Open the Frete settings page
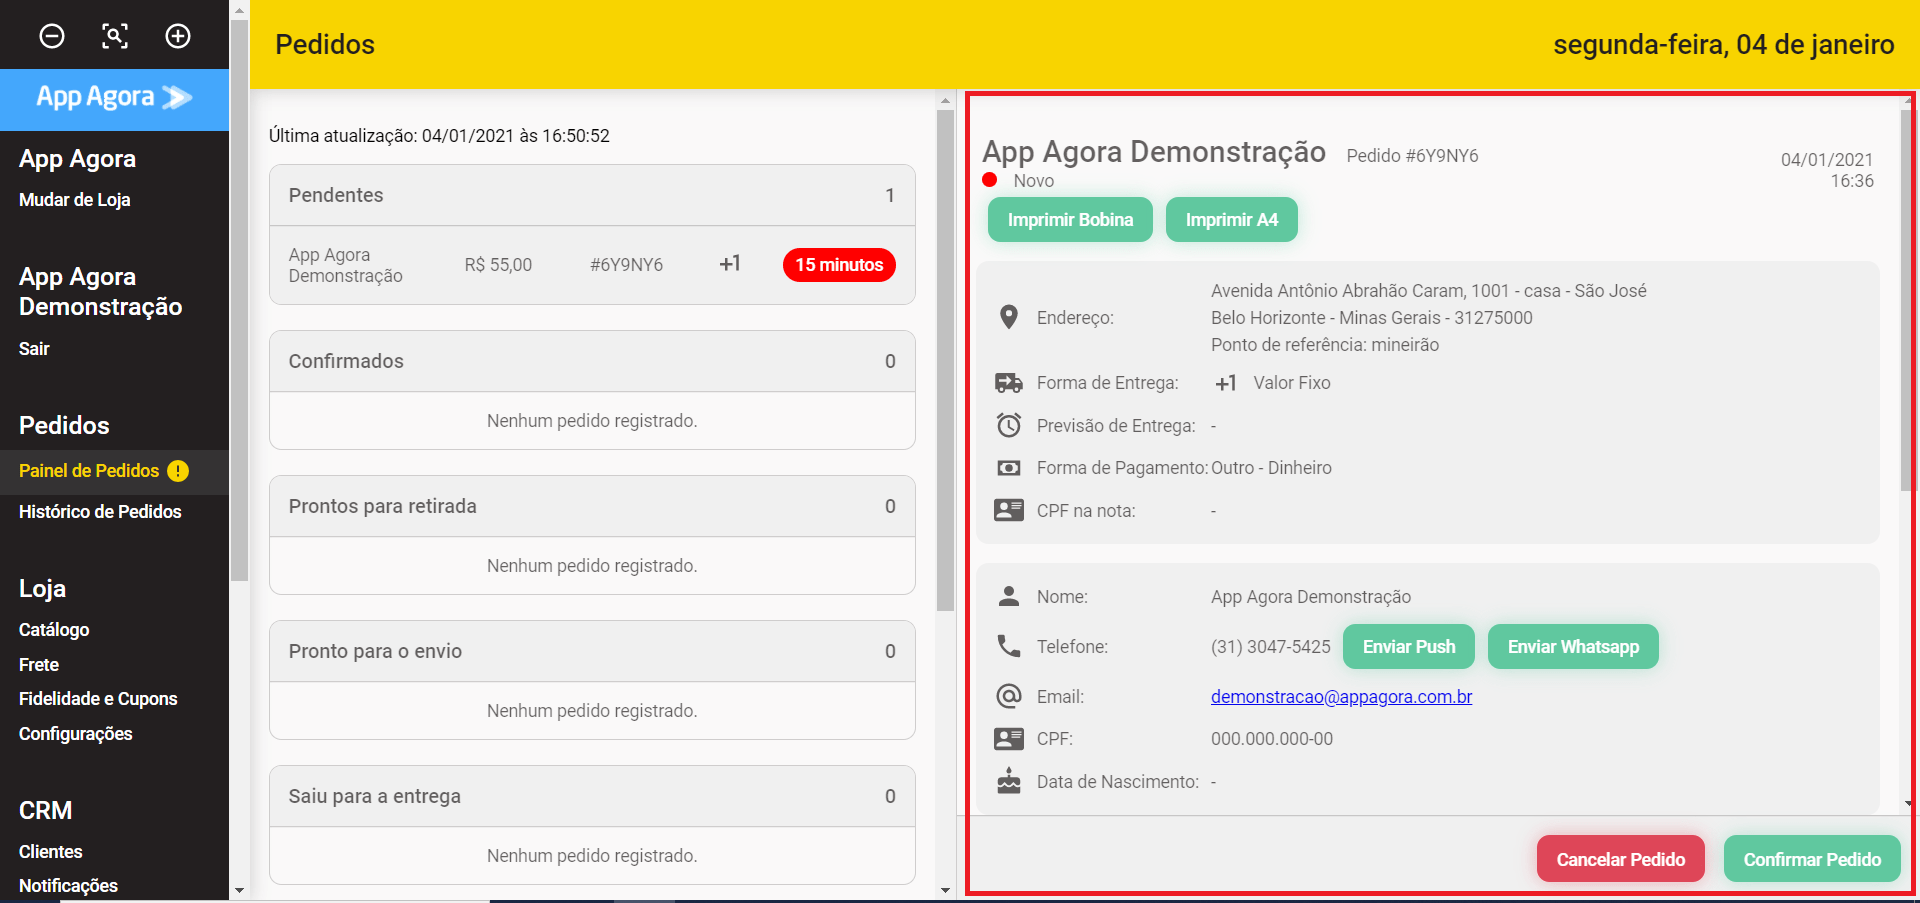Image resolution: width=1920 pixels, height=903 pixels. pos(39,665)
